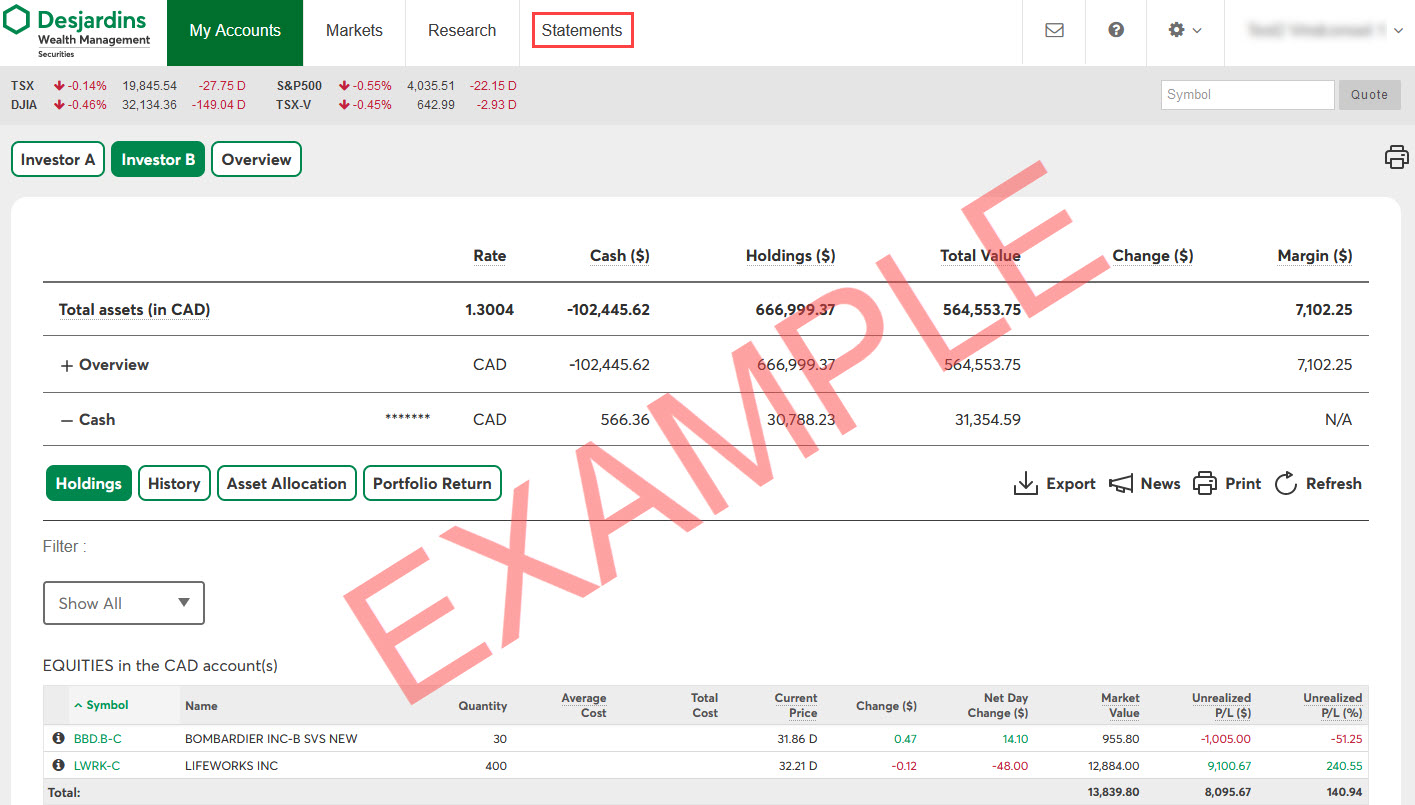Image resolution: width=1415 pixels, height=805 pixels.
Task: Click the Quote button
Action: 1369,94
